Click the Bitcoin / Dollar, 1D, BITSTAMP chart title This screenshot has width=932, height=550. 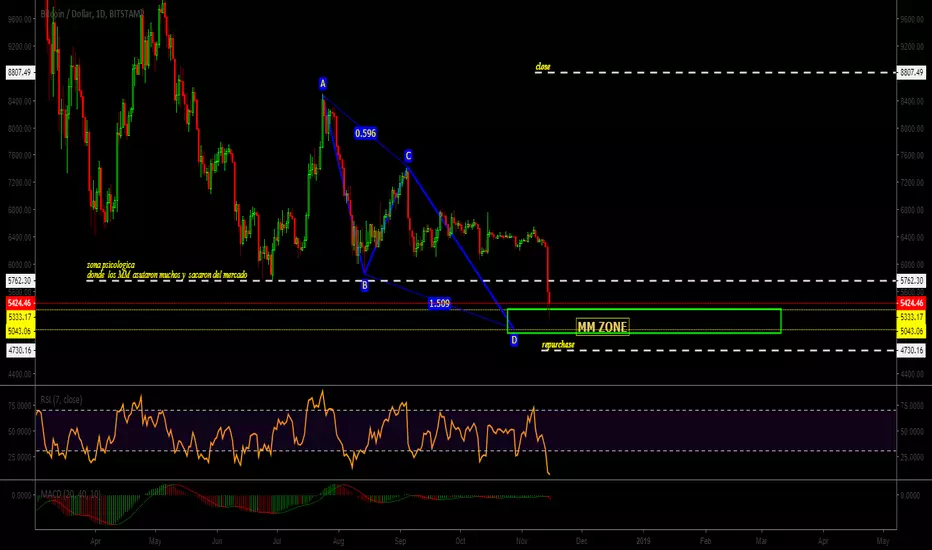pos(92,14)
